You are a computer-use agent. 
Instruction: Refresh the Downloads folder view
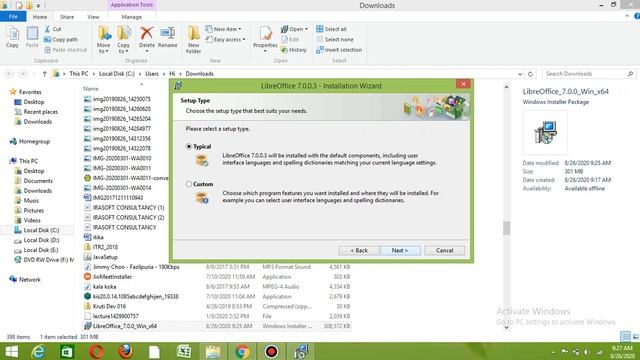[530, 74]
